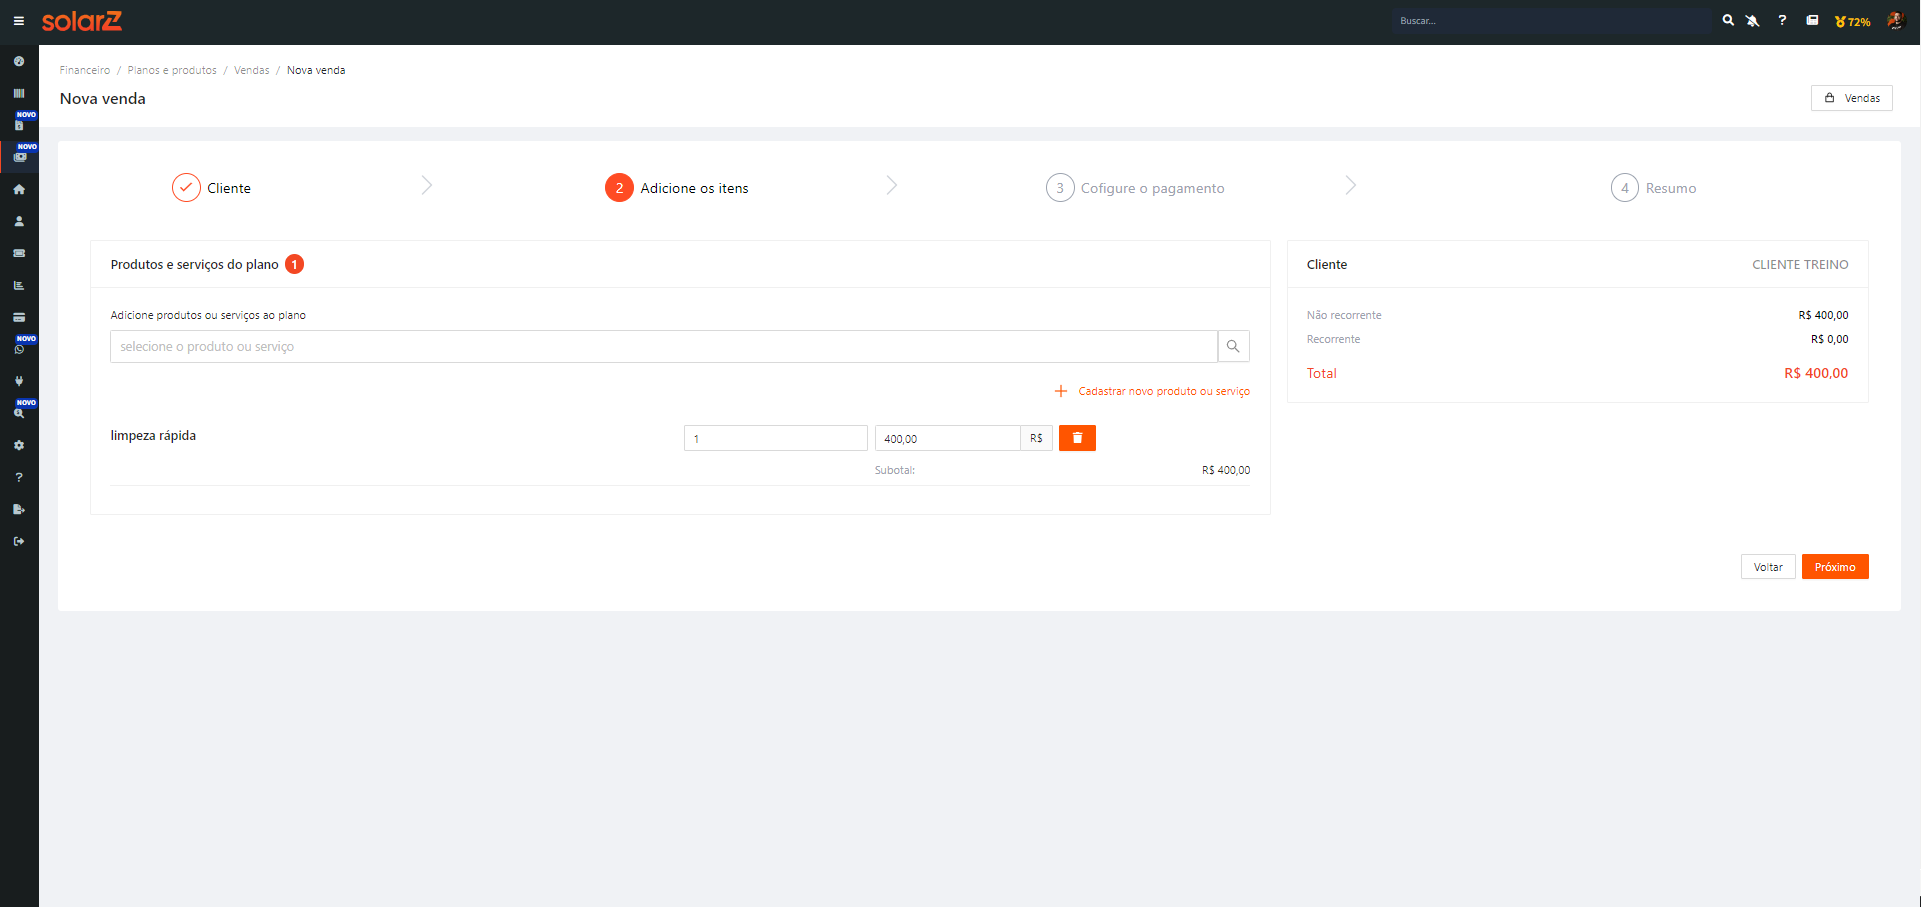The image size is (1921, 907).
Task: Select the Cofigure o pagamento step
Action: 1136,188
